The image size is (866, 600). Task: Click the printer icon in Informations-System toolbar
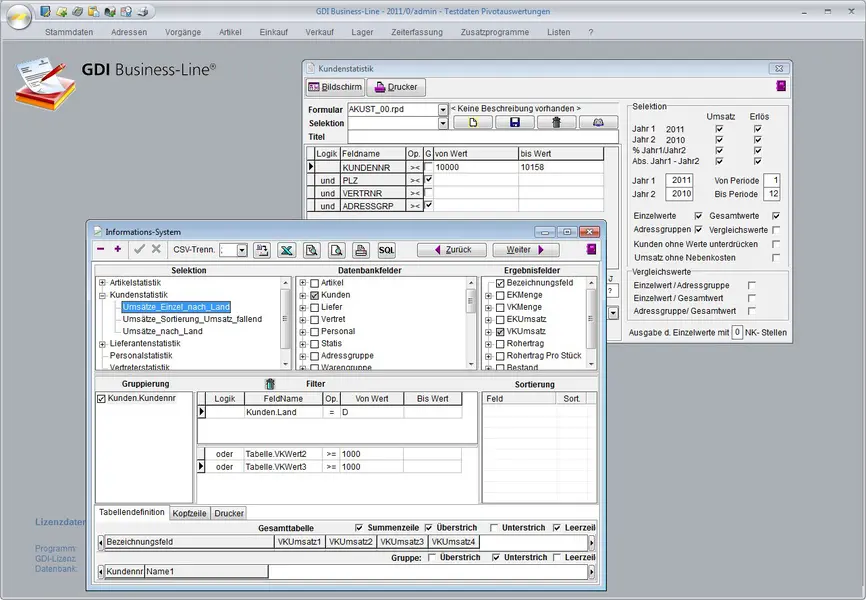coord(361,250)
